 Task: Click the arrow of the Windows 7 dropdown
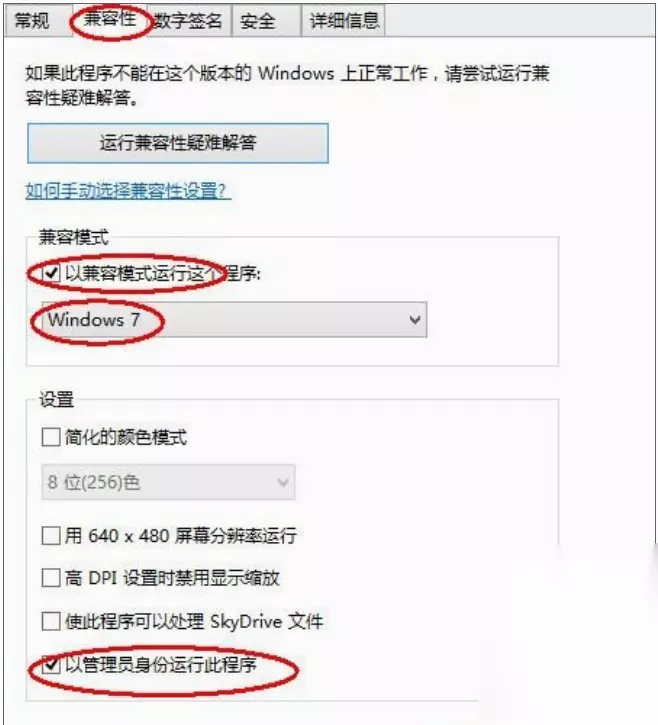click(x=415, y=319)
